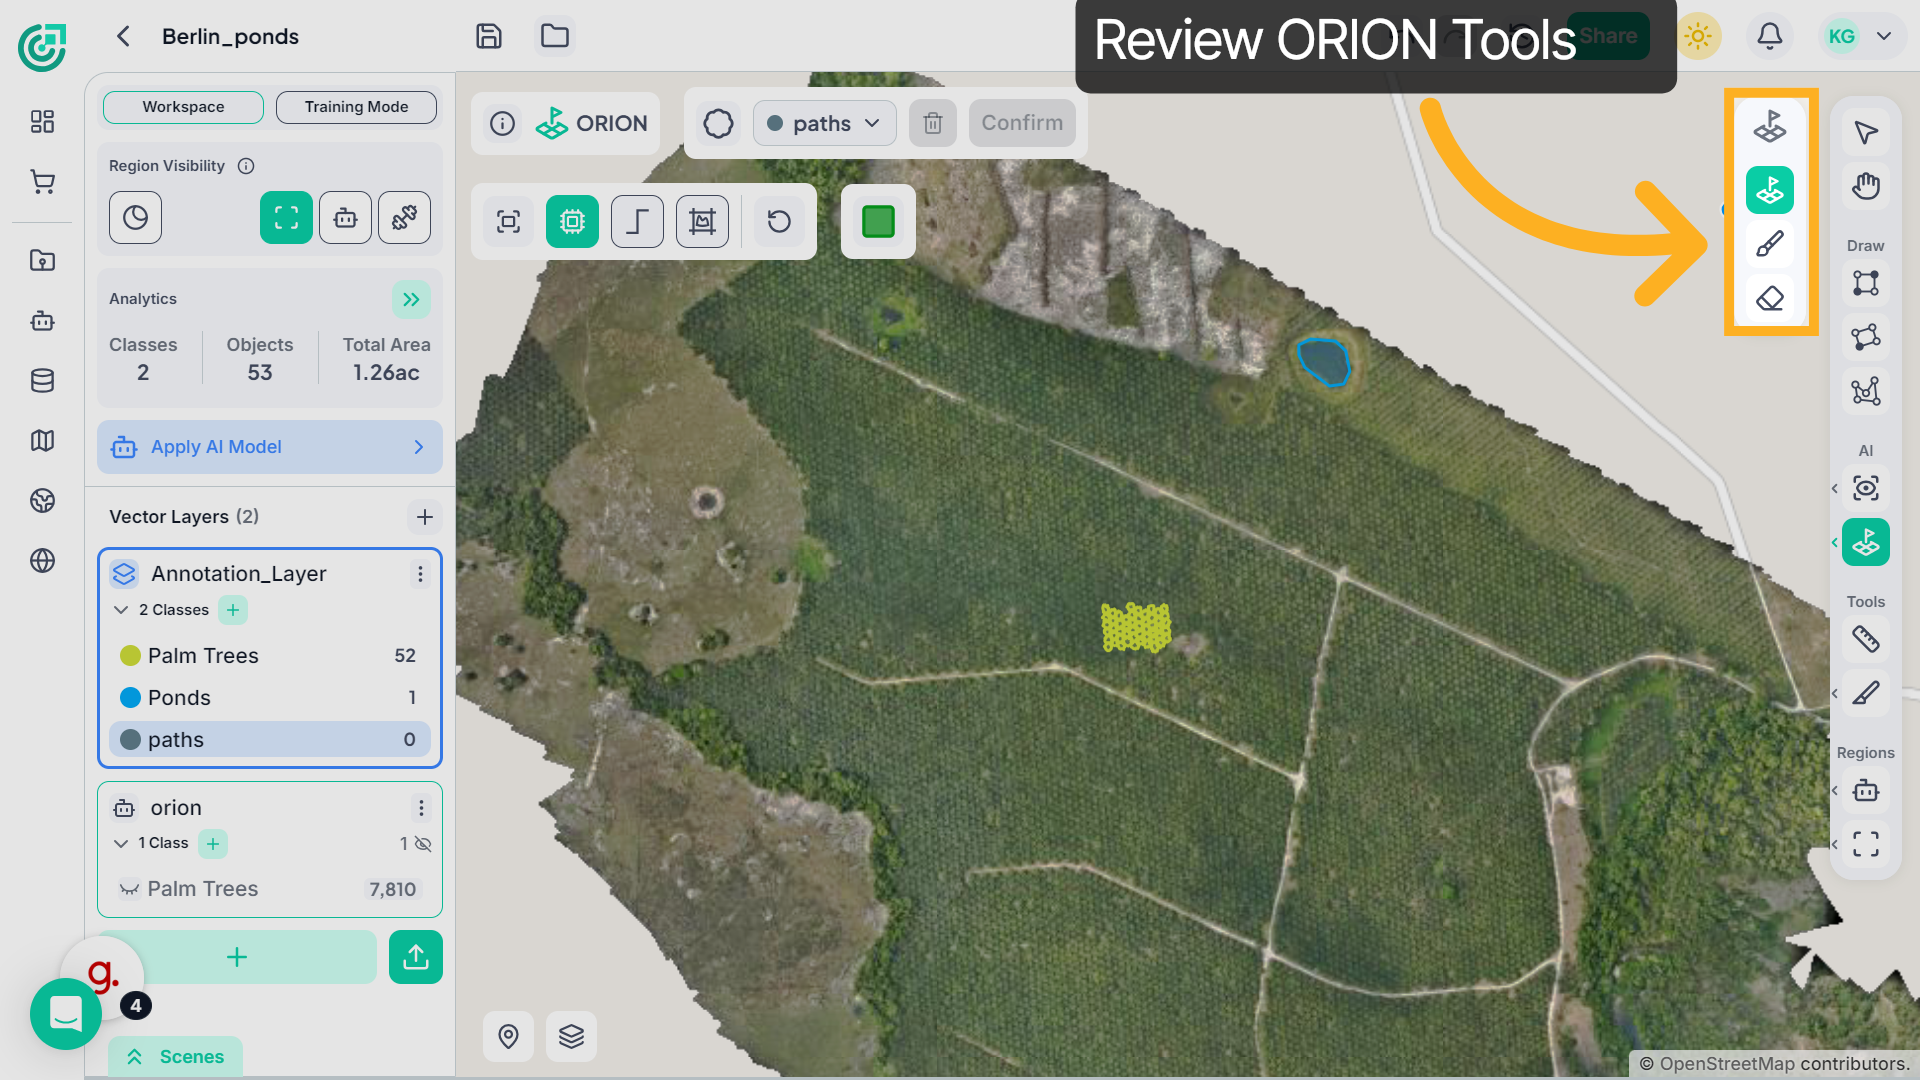The height and width of the screenshot is (1080, 1920).
Task: Select the Palm Trees class with 52 objects
Action: [x=270, y=656]
